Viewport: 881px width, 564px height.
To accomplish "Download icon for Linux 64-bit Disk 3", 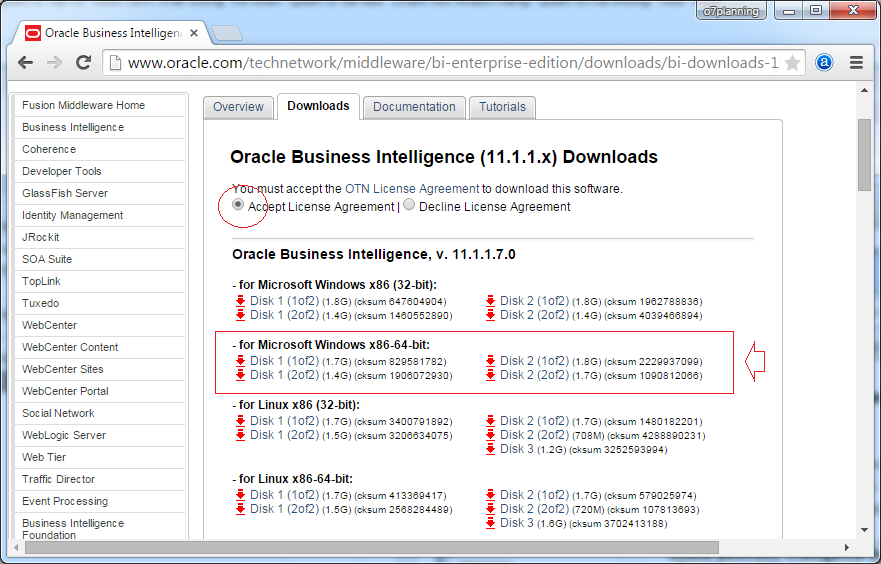I will pos(491,524).
